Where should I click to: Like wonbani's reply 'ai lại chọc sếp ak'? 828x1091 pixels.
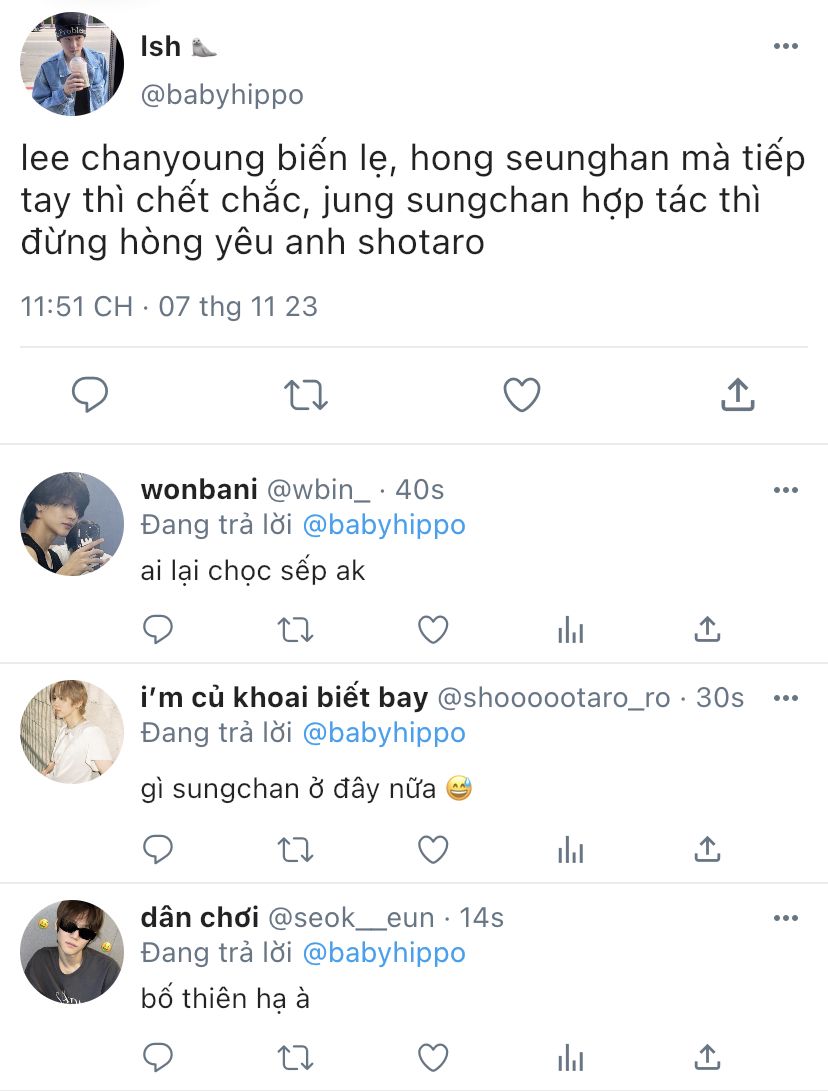pos(433,630)
